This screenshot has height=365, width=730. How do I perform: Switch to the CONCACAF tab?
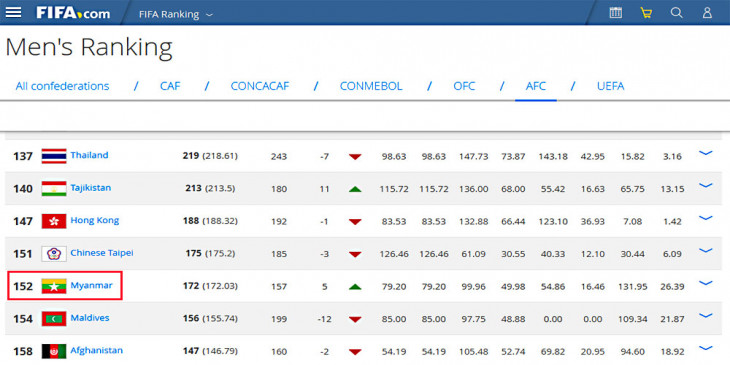260,86
